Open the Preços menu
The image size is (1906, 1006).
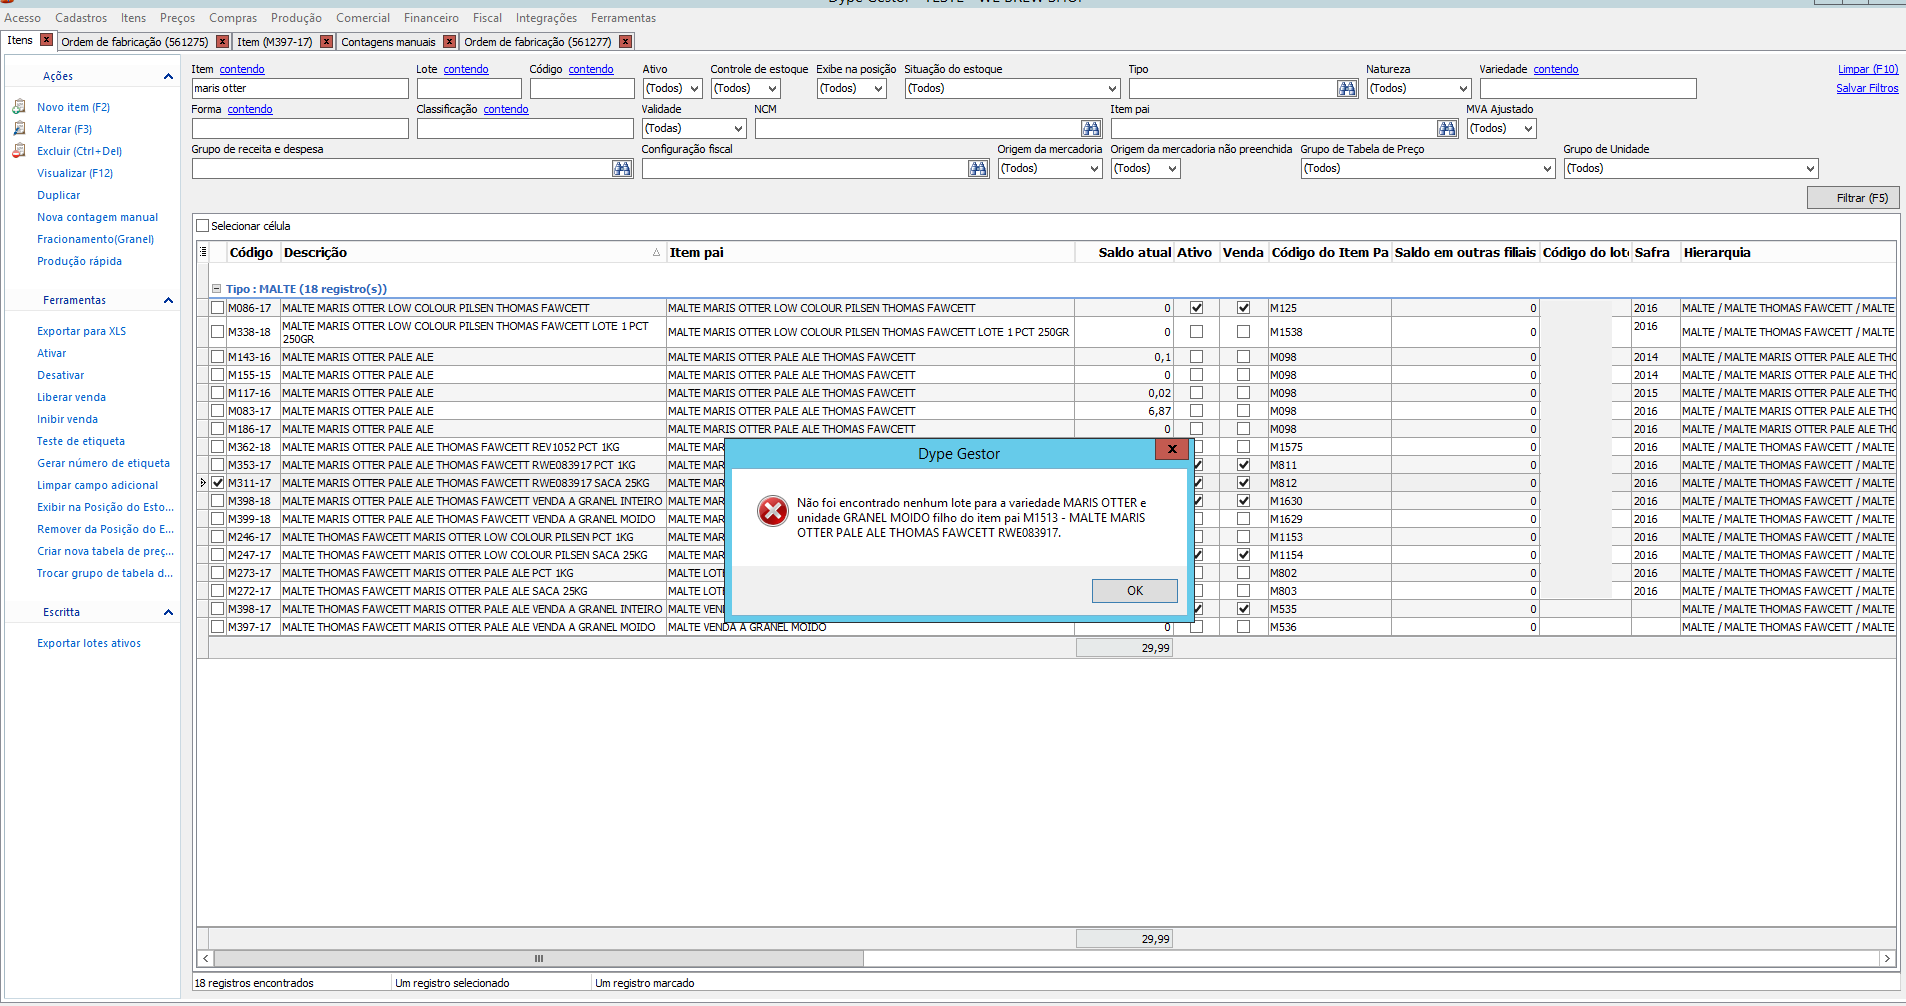pos(177,18)
